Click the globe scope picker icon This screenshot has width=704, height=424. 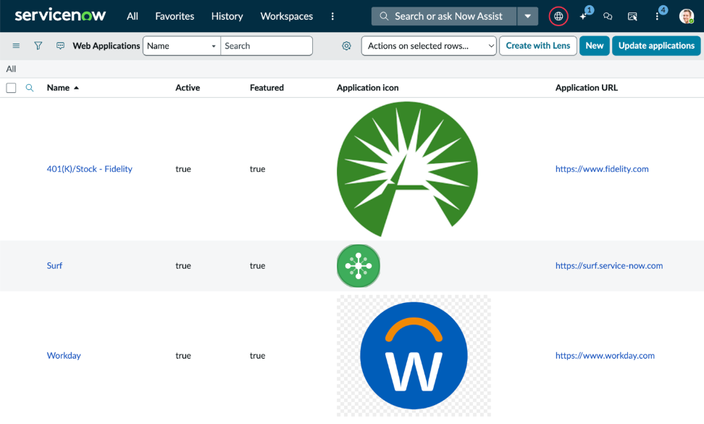(x=558, y=16)
